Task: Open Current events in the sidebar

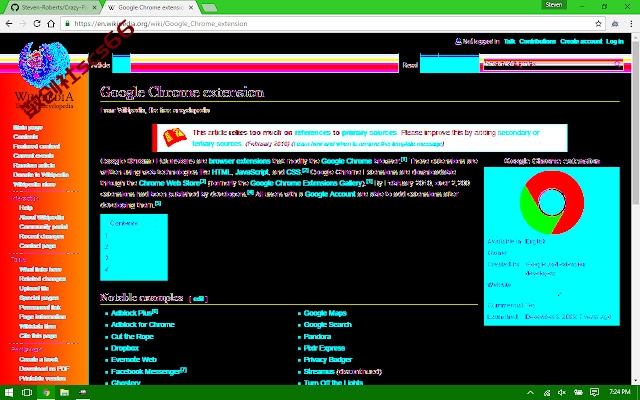Action: click(x=33, y=156)
